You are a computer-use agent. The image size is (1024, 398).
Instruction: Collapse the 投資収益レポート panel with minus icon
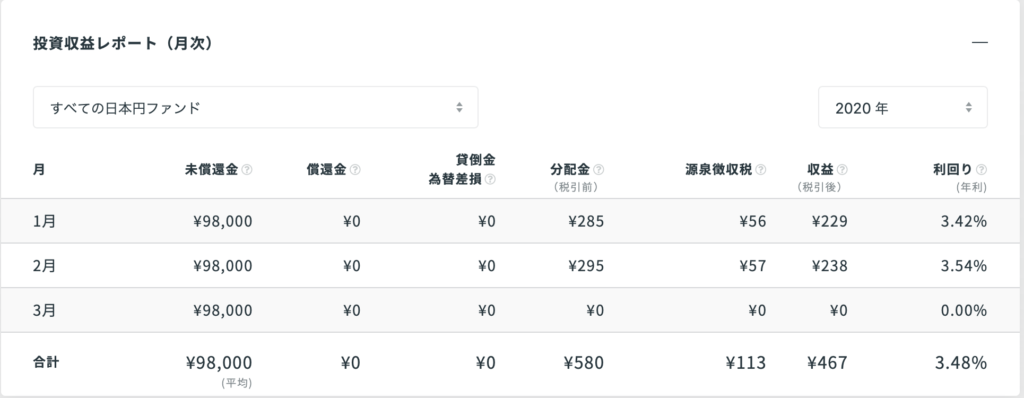[980, 43]
